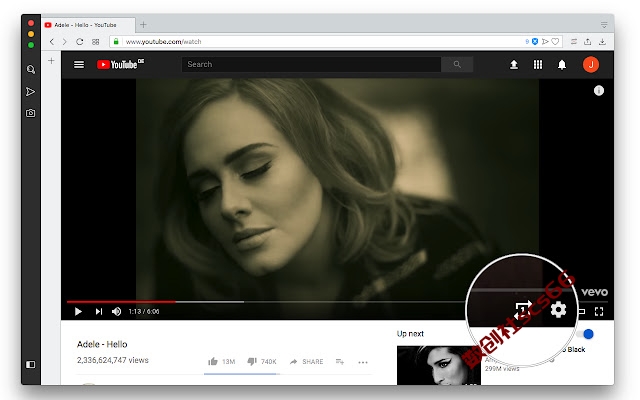Open the Easy Setup sliders icon
Screen dimensions: 640x400
pyautogui.click(x=573, y=41)
